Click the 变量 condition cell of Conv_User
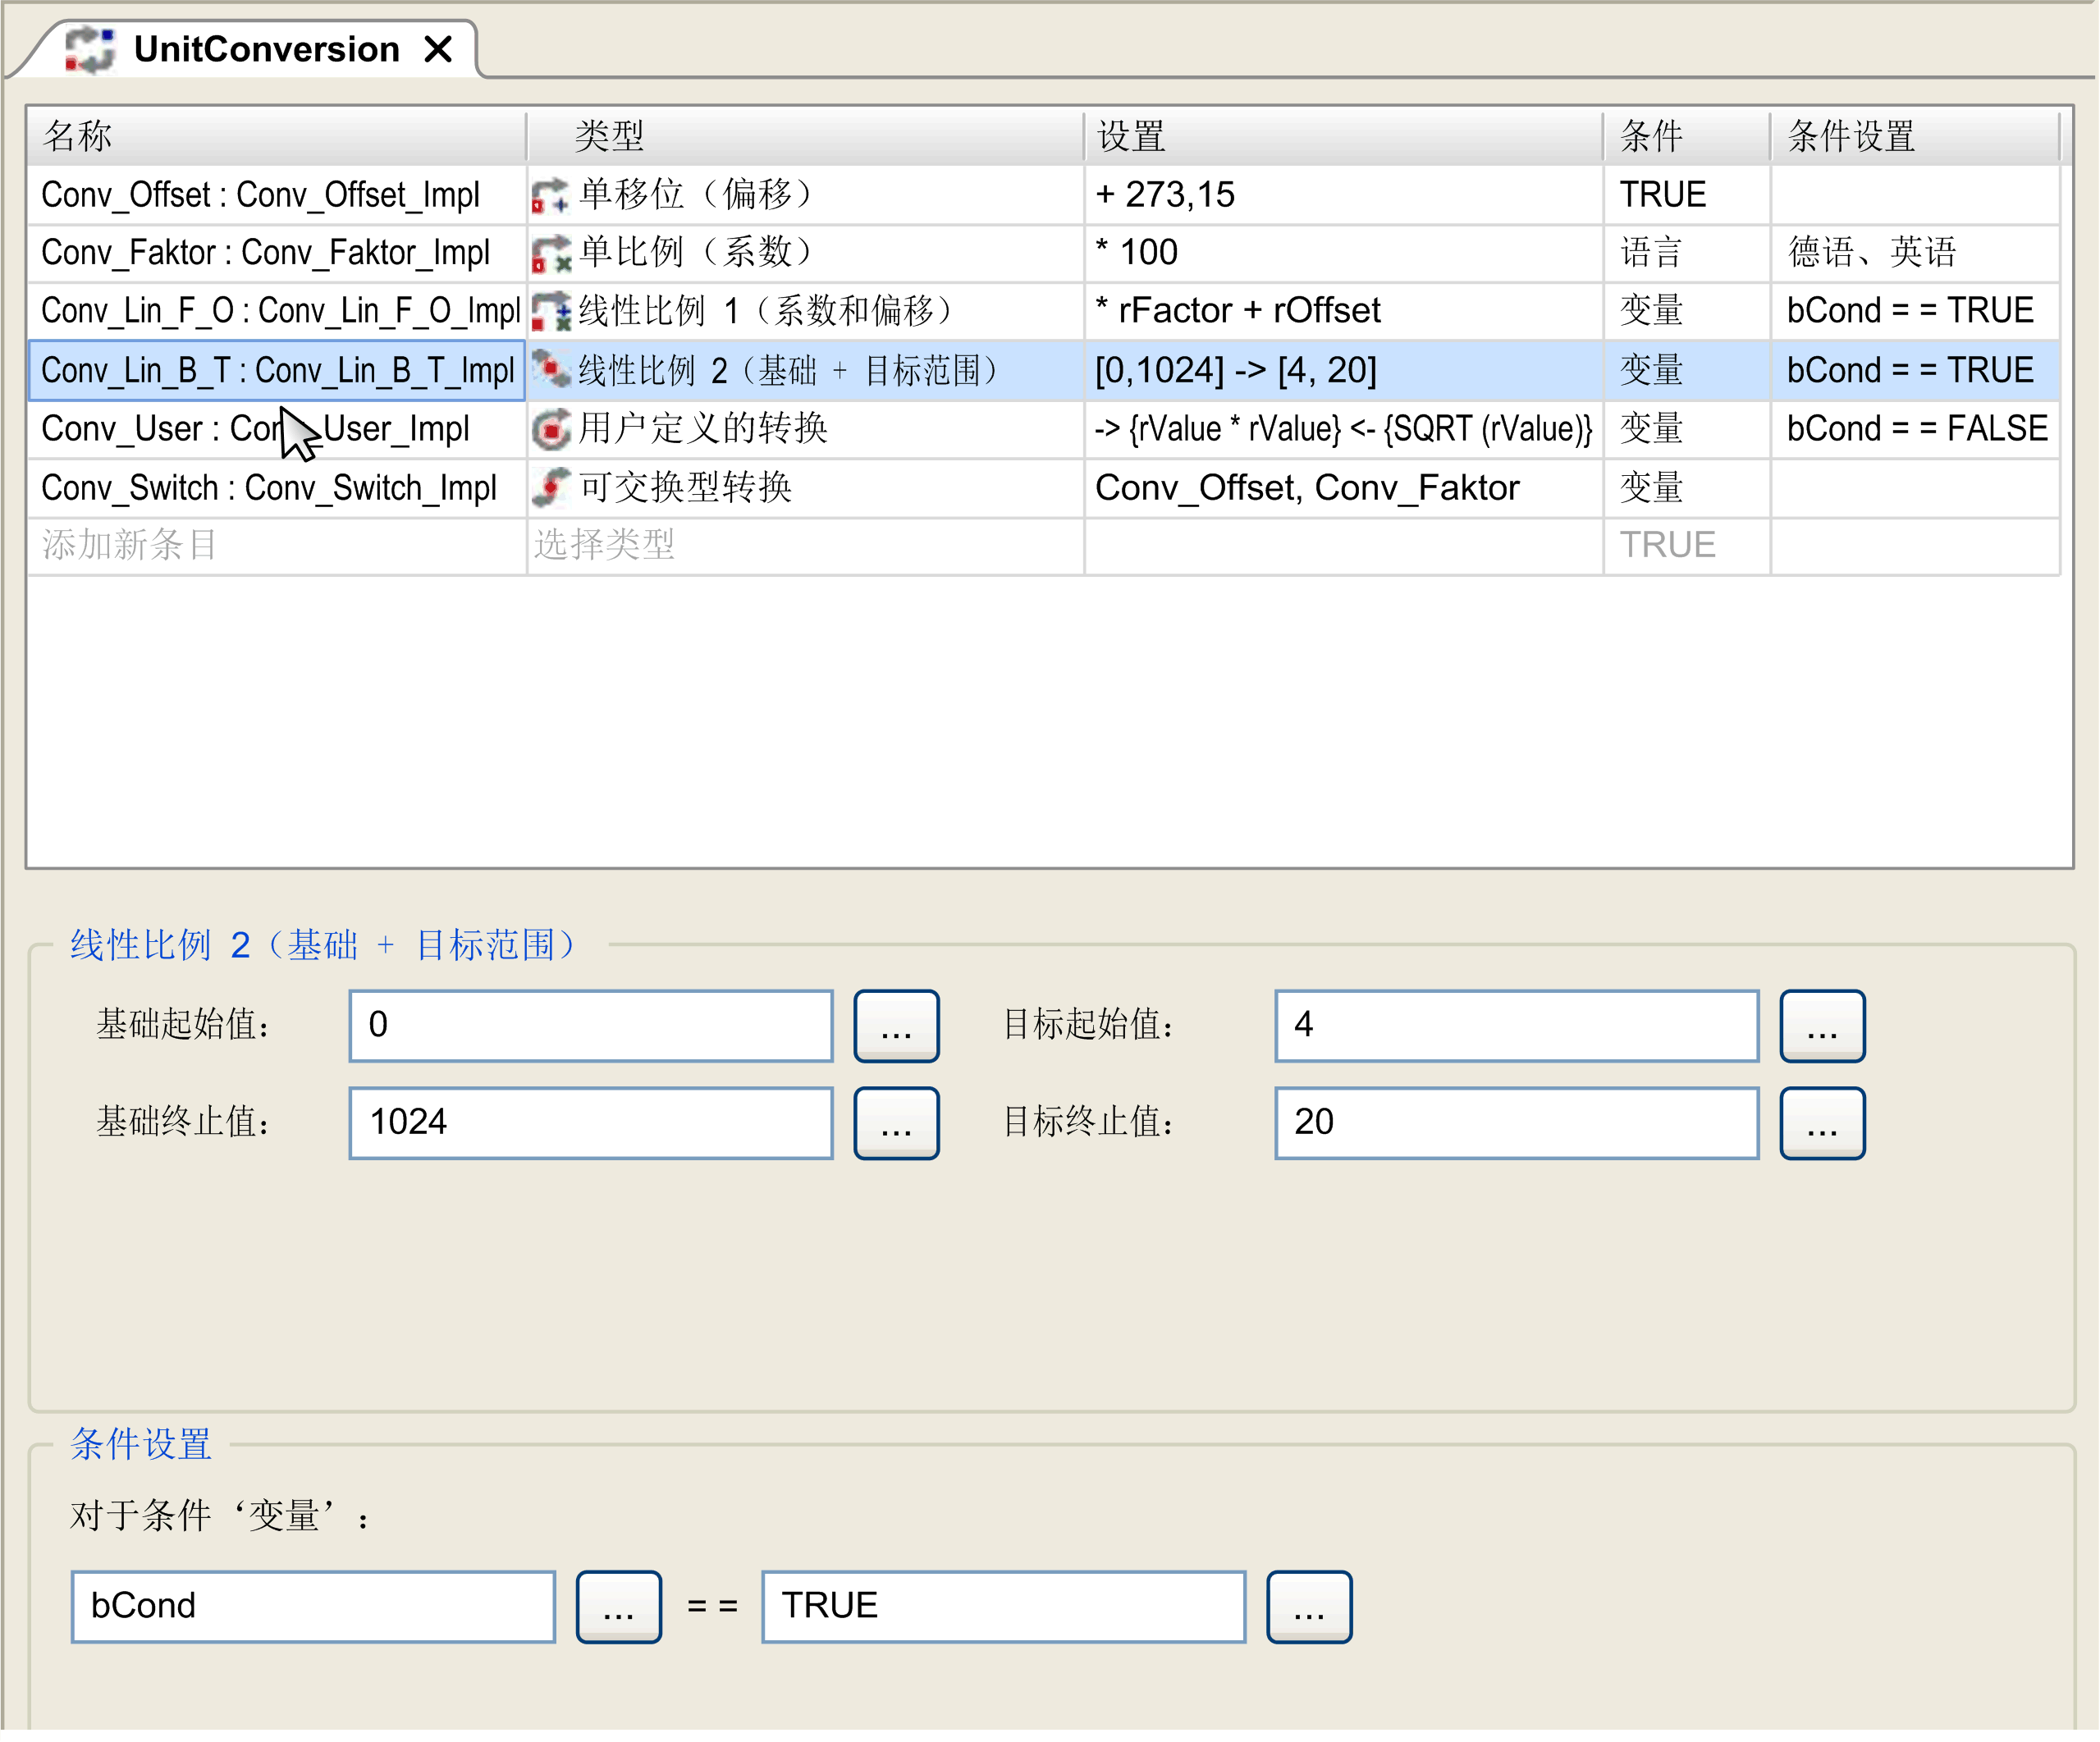This screenshot has width=2100, height=1742. pyautogui.click(x=1687, y=429)
